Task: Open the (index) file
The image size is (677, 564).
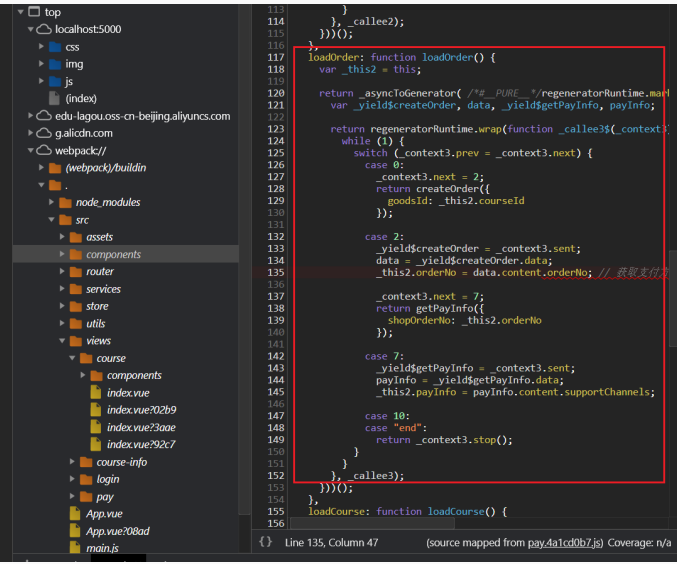Action: (81, 98)
